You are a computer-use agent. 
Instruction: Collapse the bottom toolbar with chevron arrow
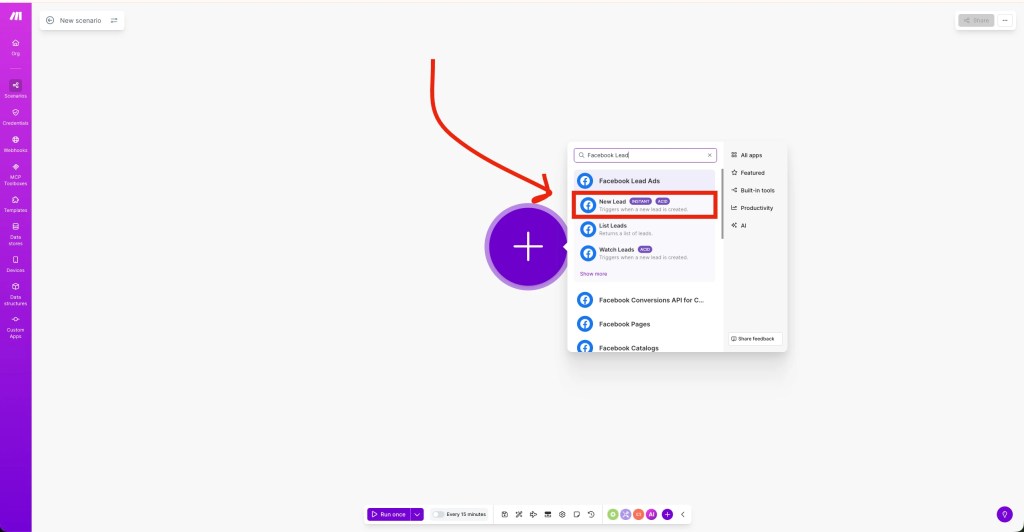683,514
